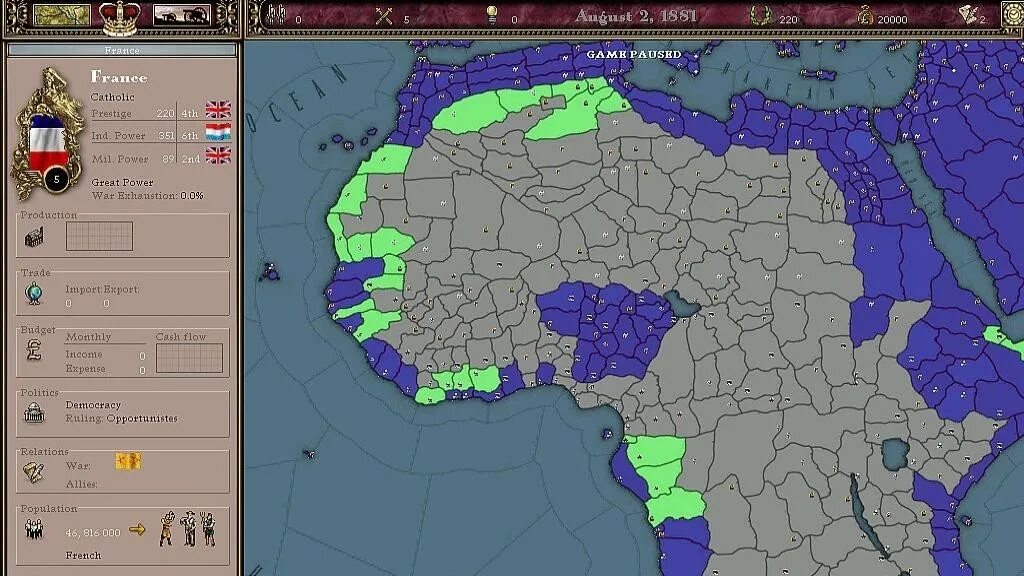Click the yellow population growth arrow
The height and width of the screenshot is (576, 1024).
[137, 529]
